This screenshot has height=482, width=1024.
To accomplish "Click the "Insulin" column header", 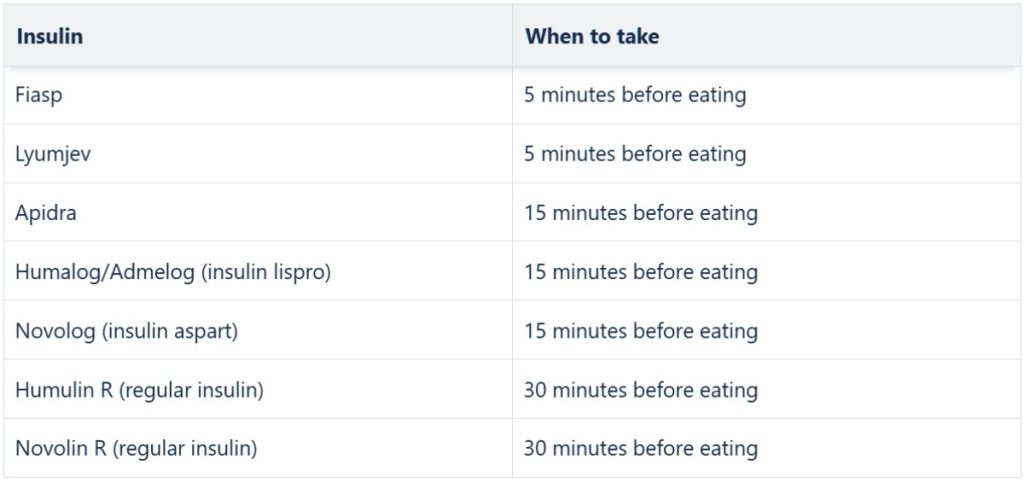I will (50, 37).
